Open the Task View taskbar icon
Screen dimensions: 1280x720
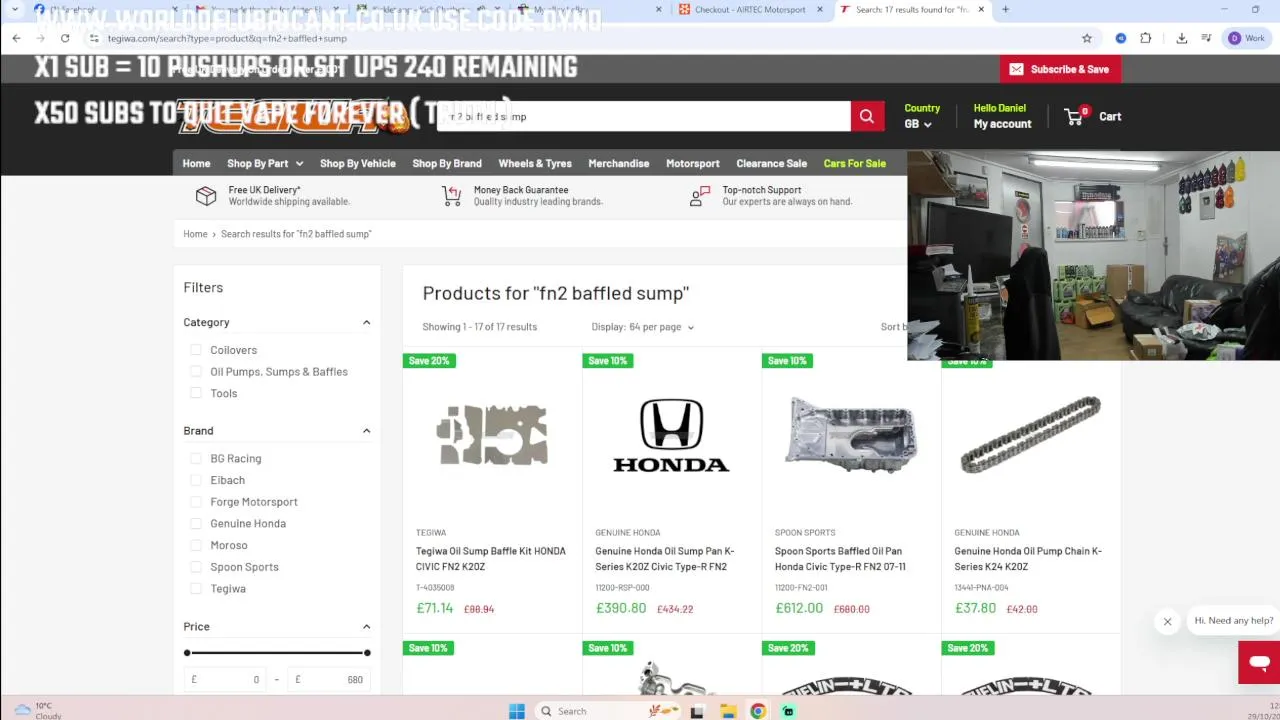(697, 711)
